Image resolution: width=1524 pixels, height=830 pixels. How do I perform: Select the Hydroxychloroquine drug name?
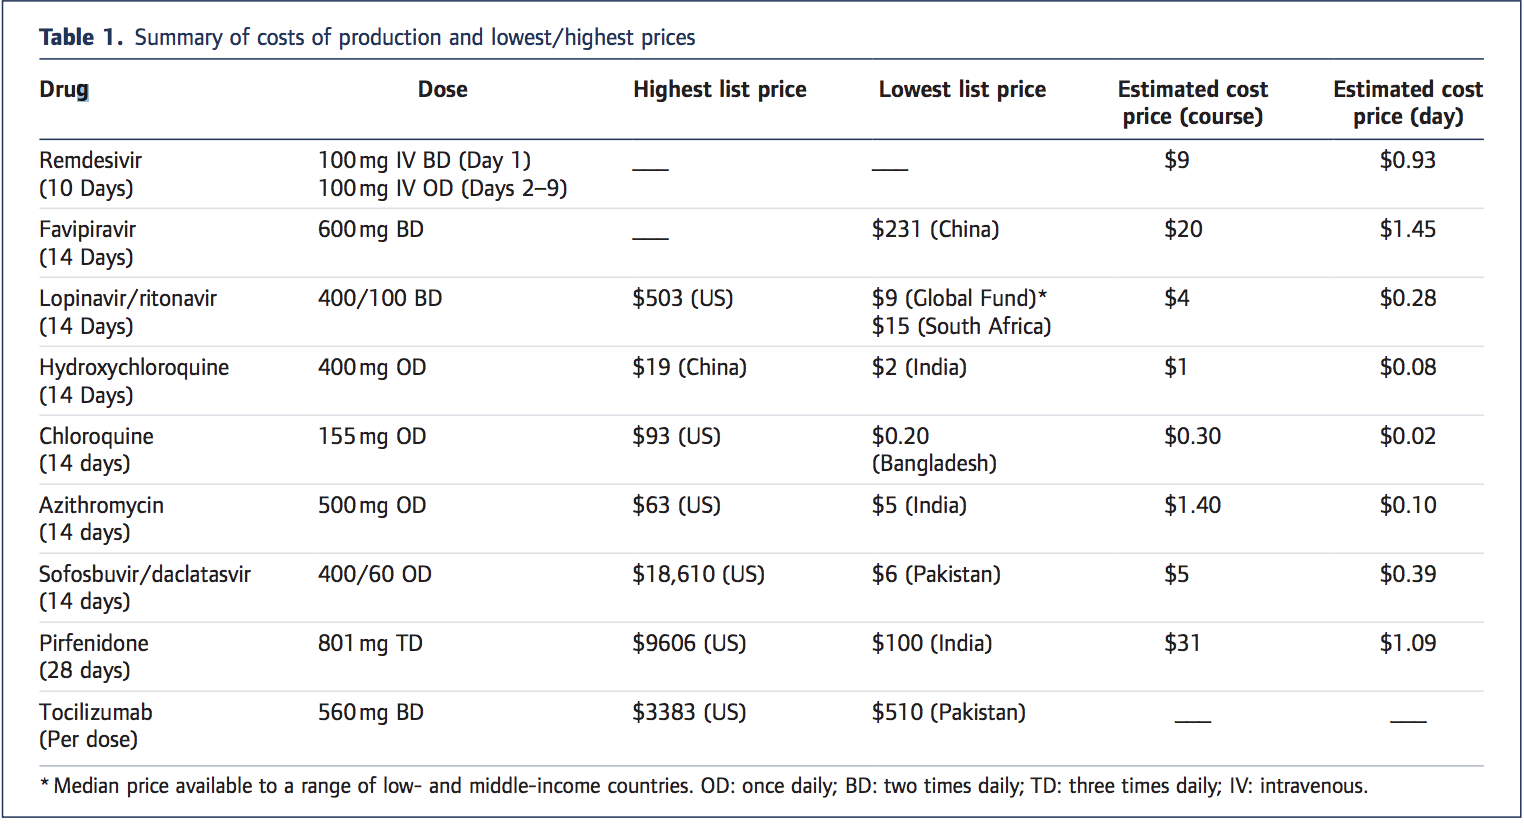134,368
